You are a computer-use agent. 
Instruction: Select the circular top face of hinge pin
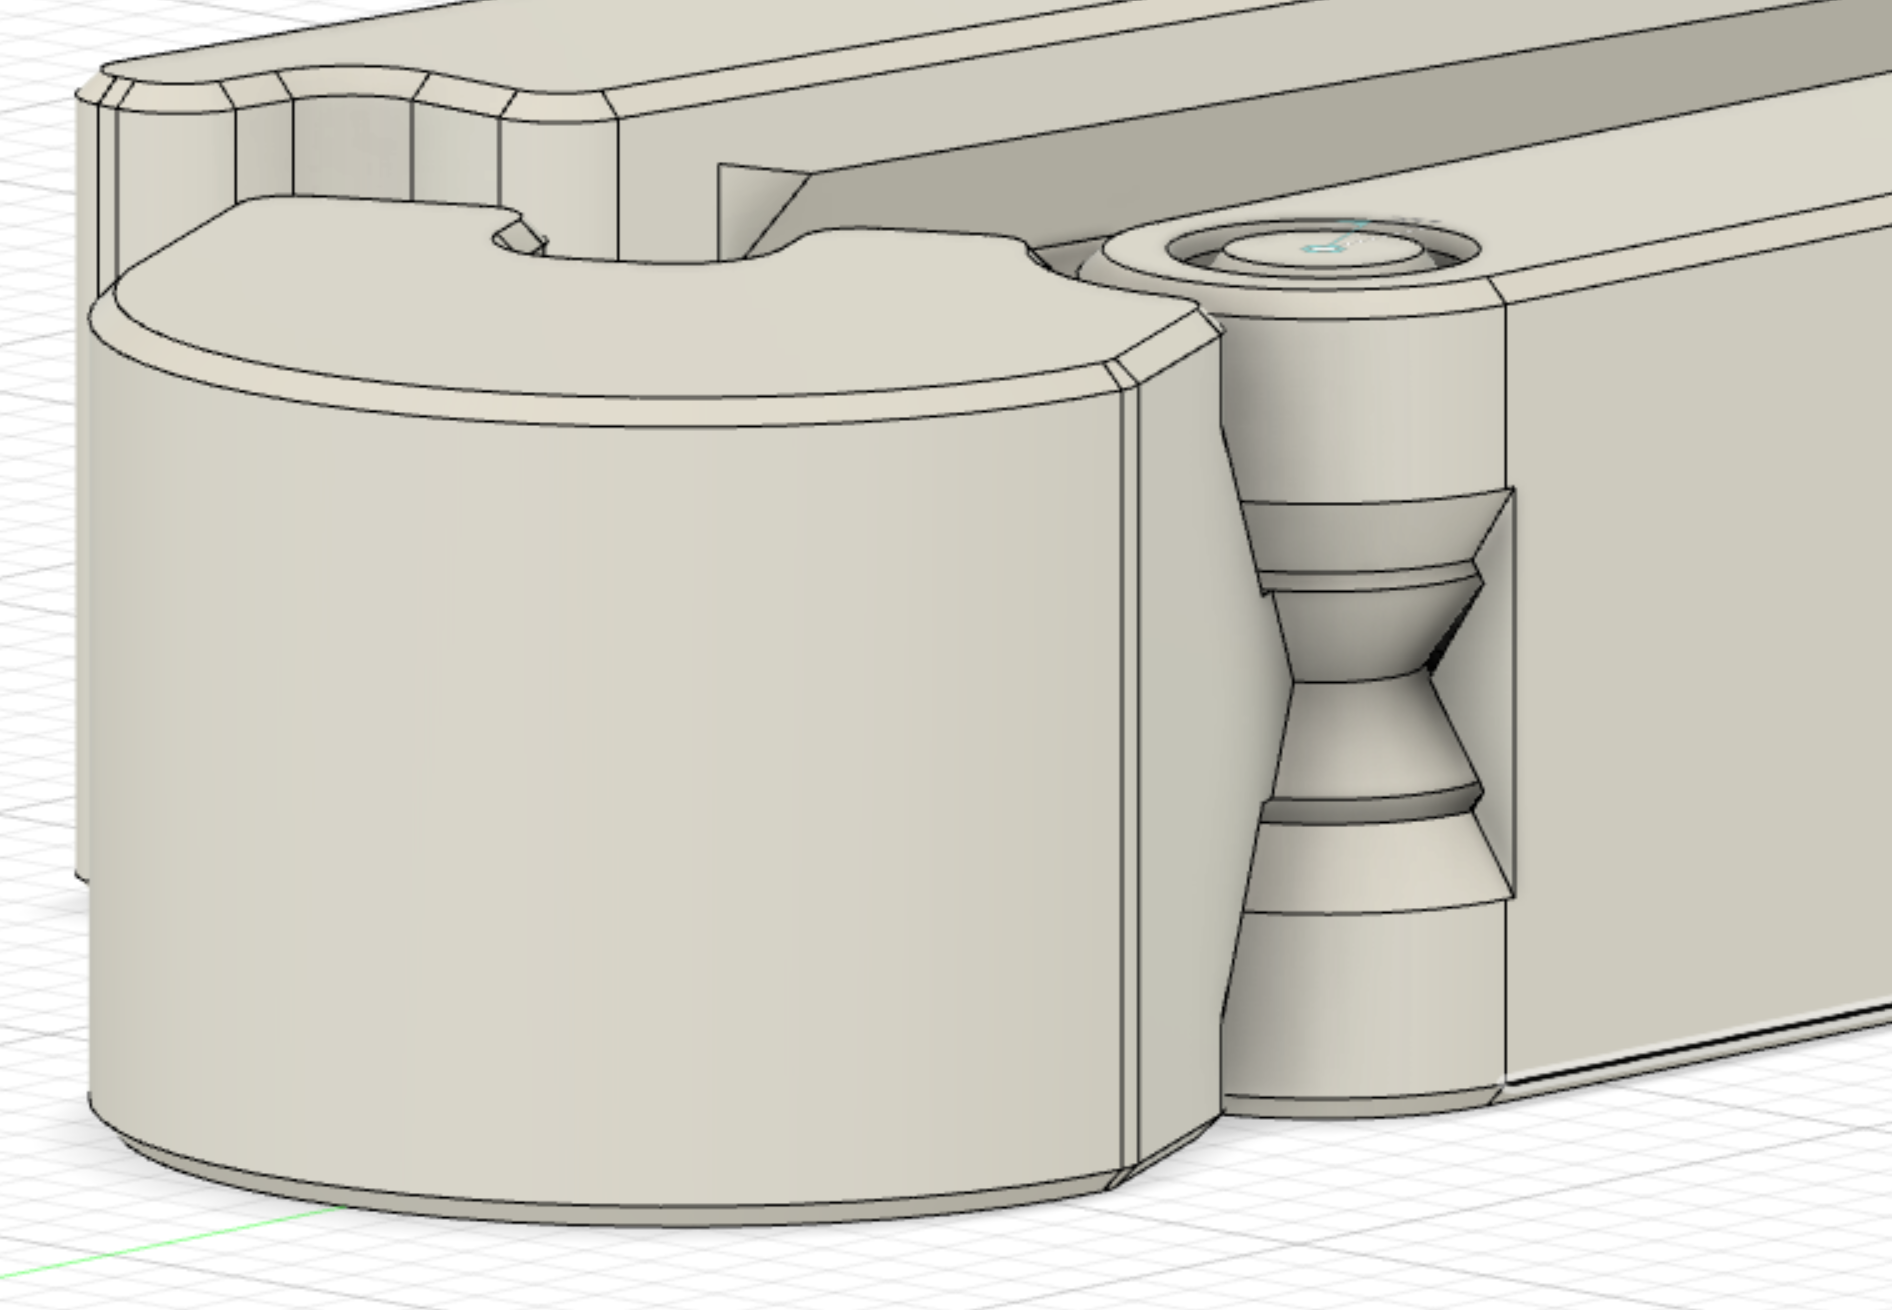coord(1322,249)
